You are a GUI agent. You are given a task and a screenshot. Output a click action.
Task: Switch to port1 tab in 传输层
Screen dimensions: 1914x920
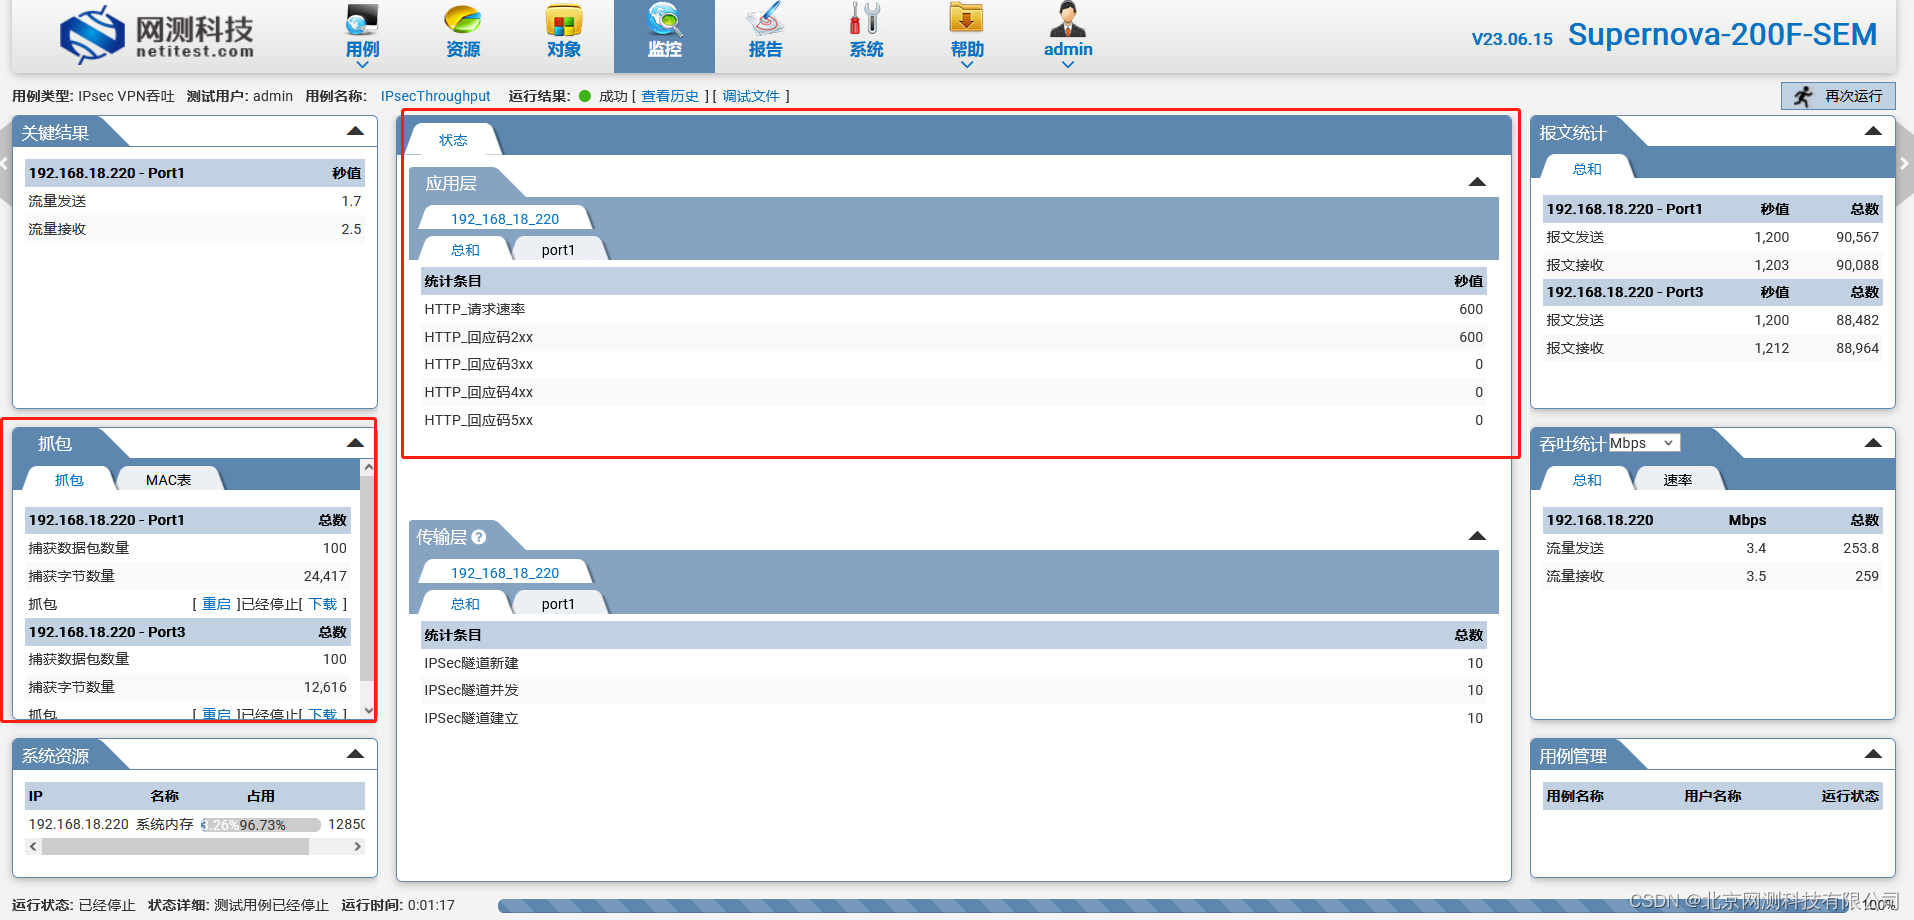click(x=558, y=604)
